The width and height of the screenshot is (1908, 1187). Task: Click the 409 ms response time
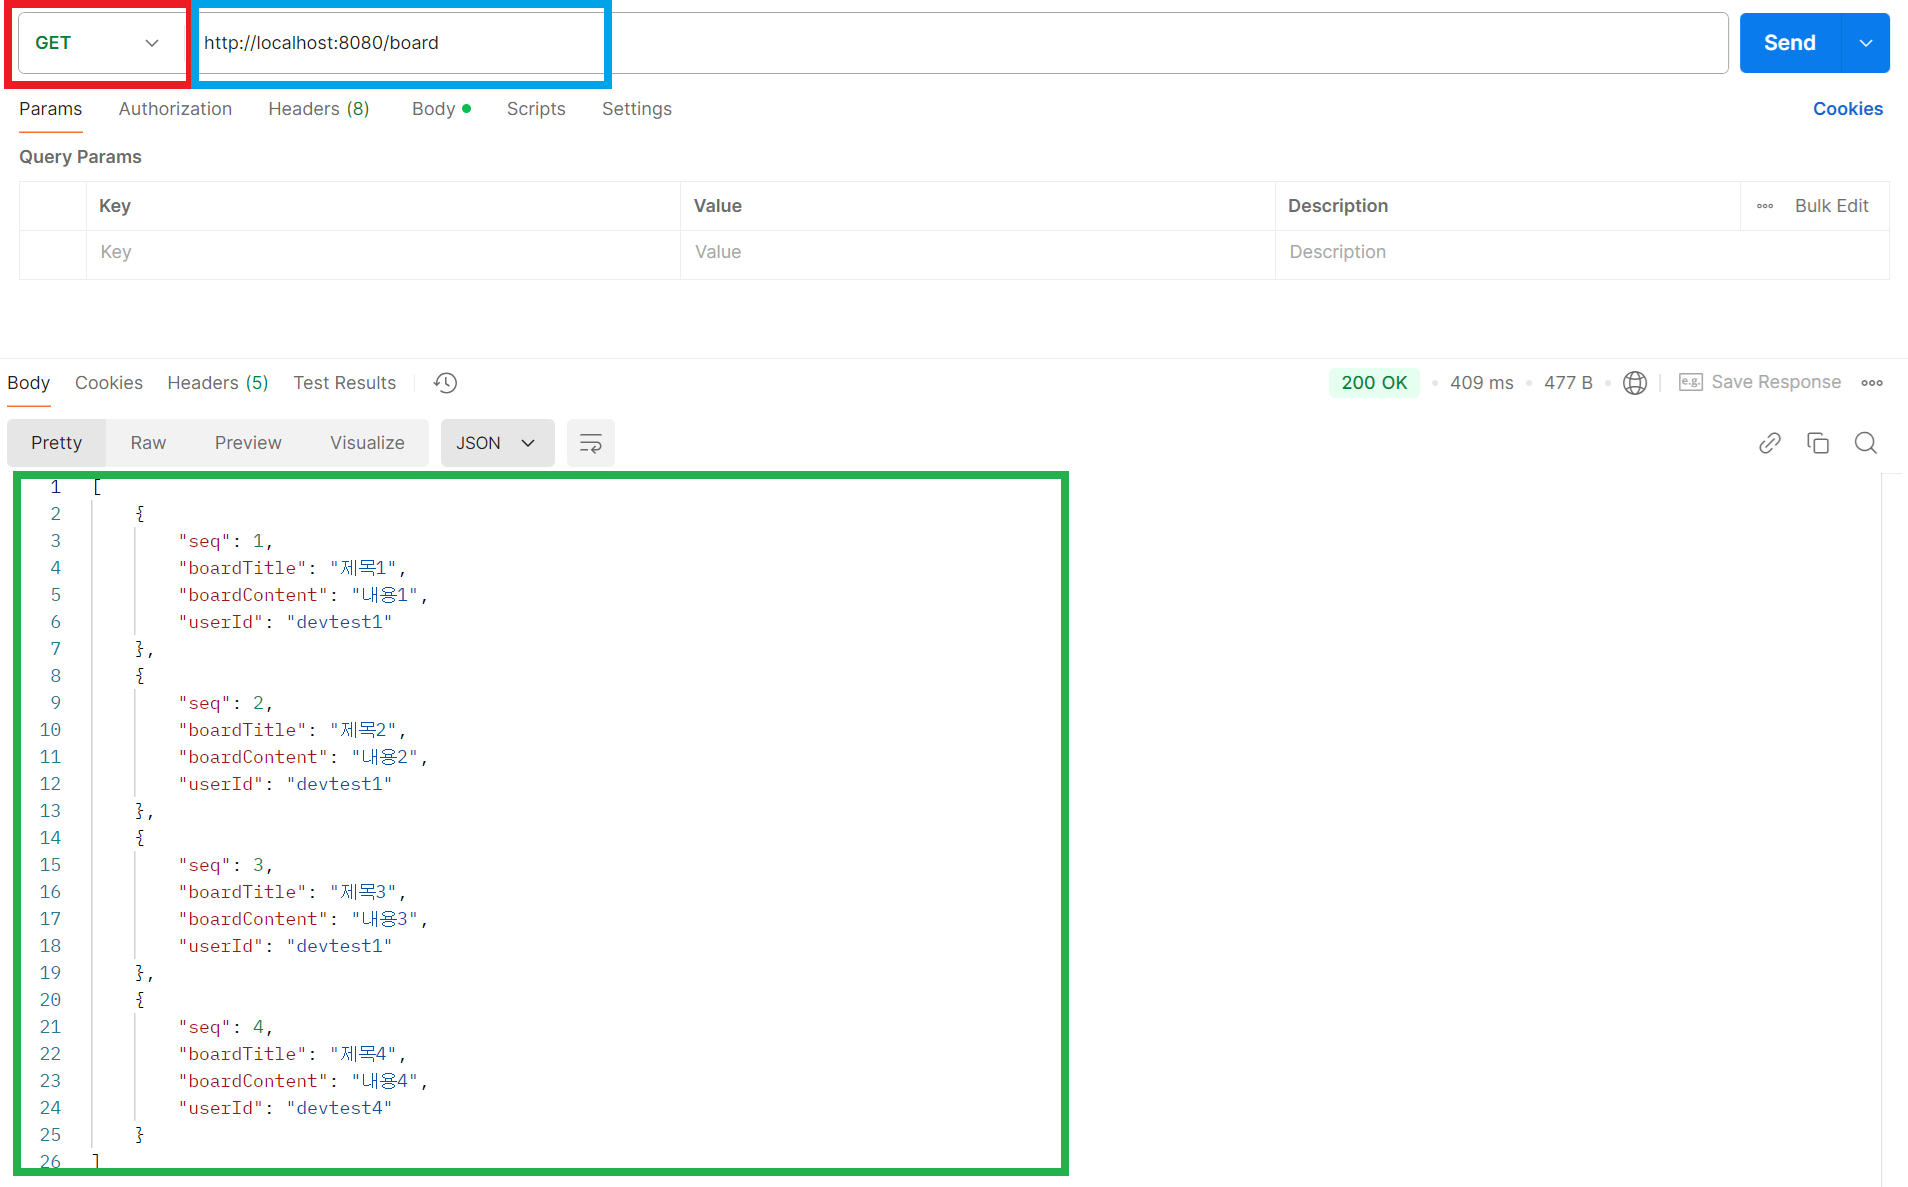[x=1482, y=383]
